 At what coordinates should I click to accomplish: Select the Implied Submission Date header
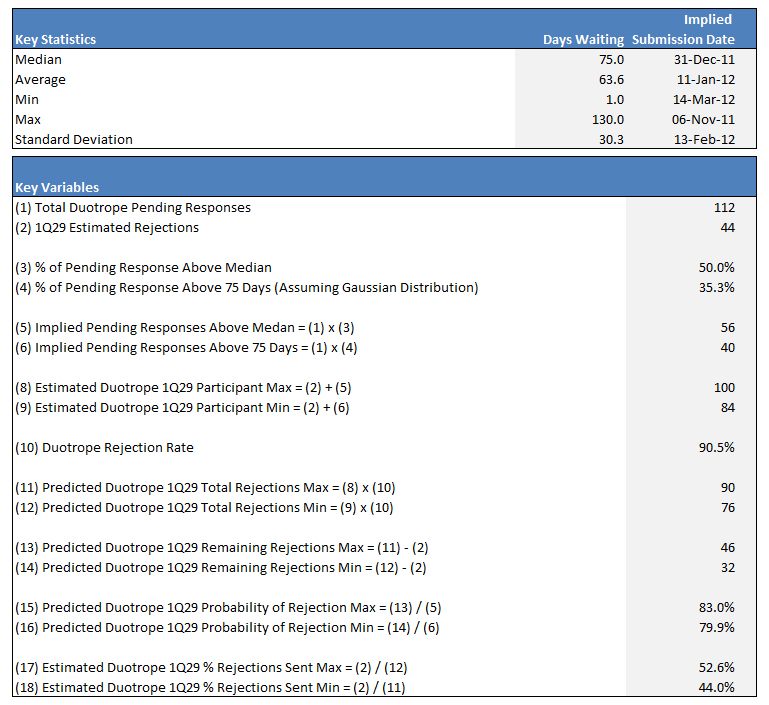coord(684,30)
